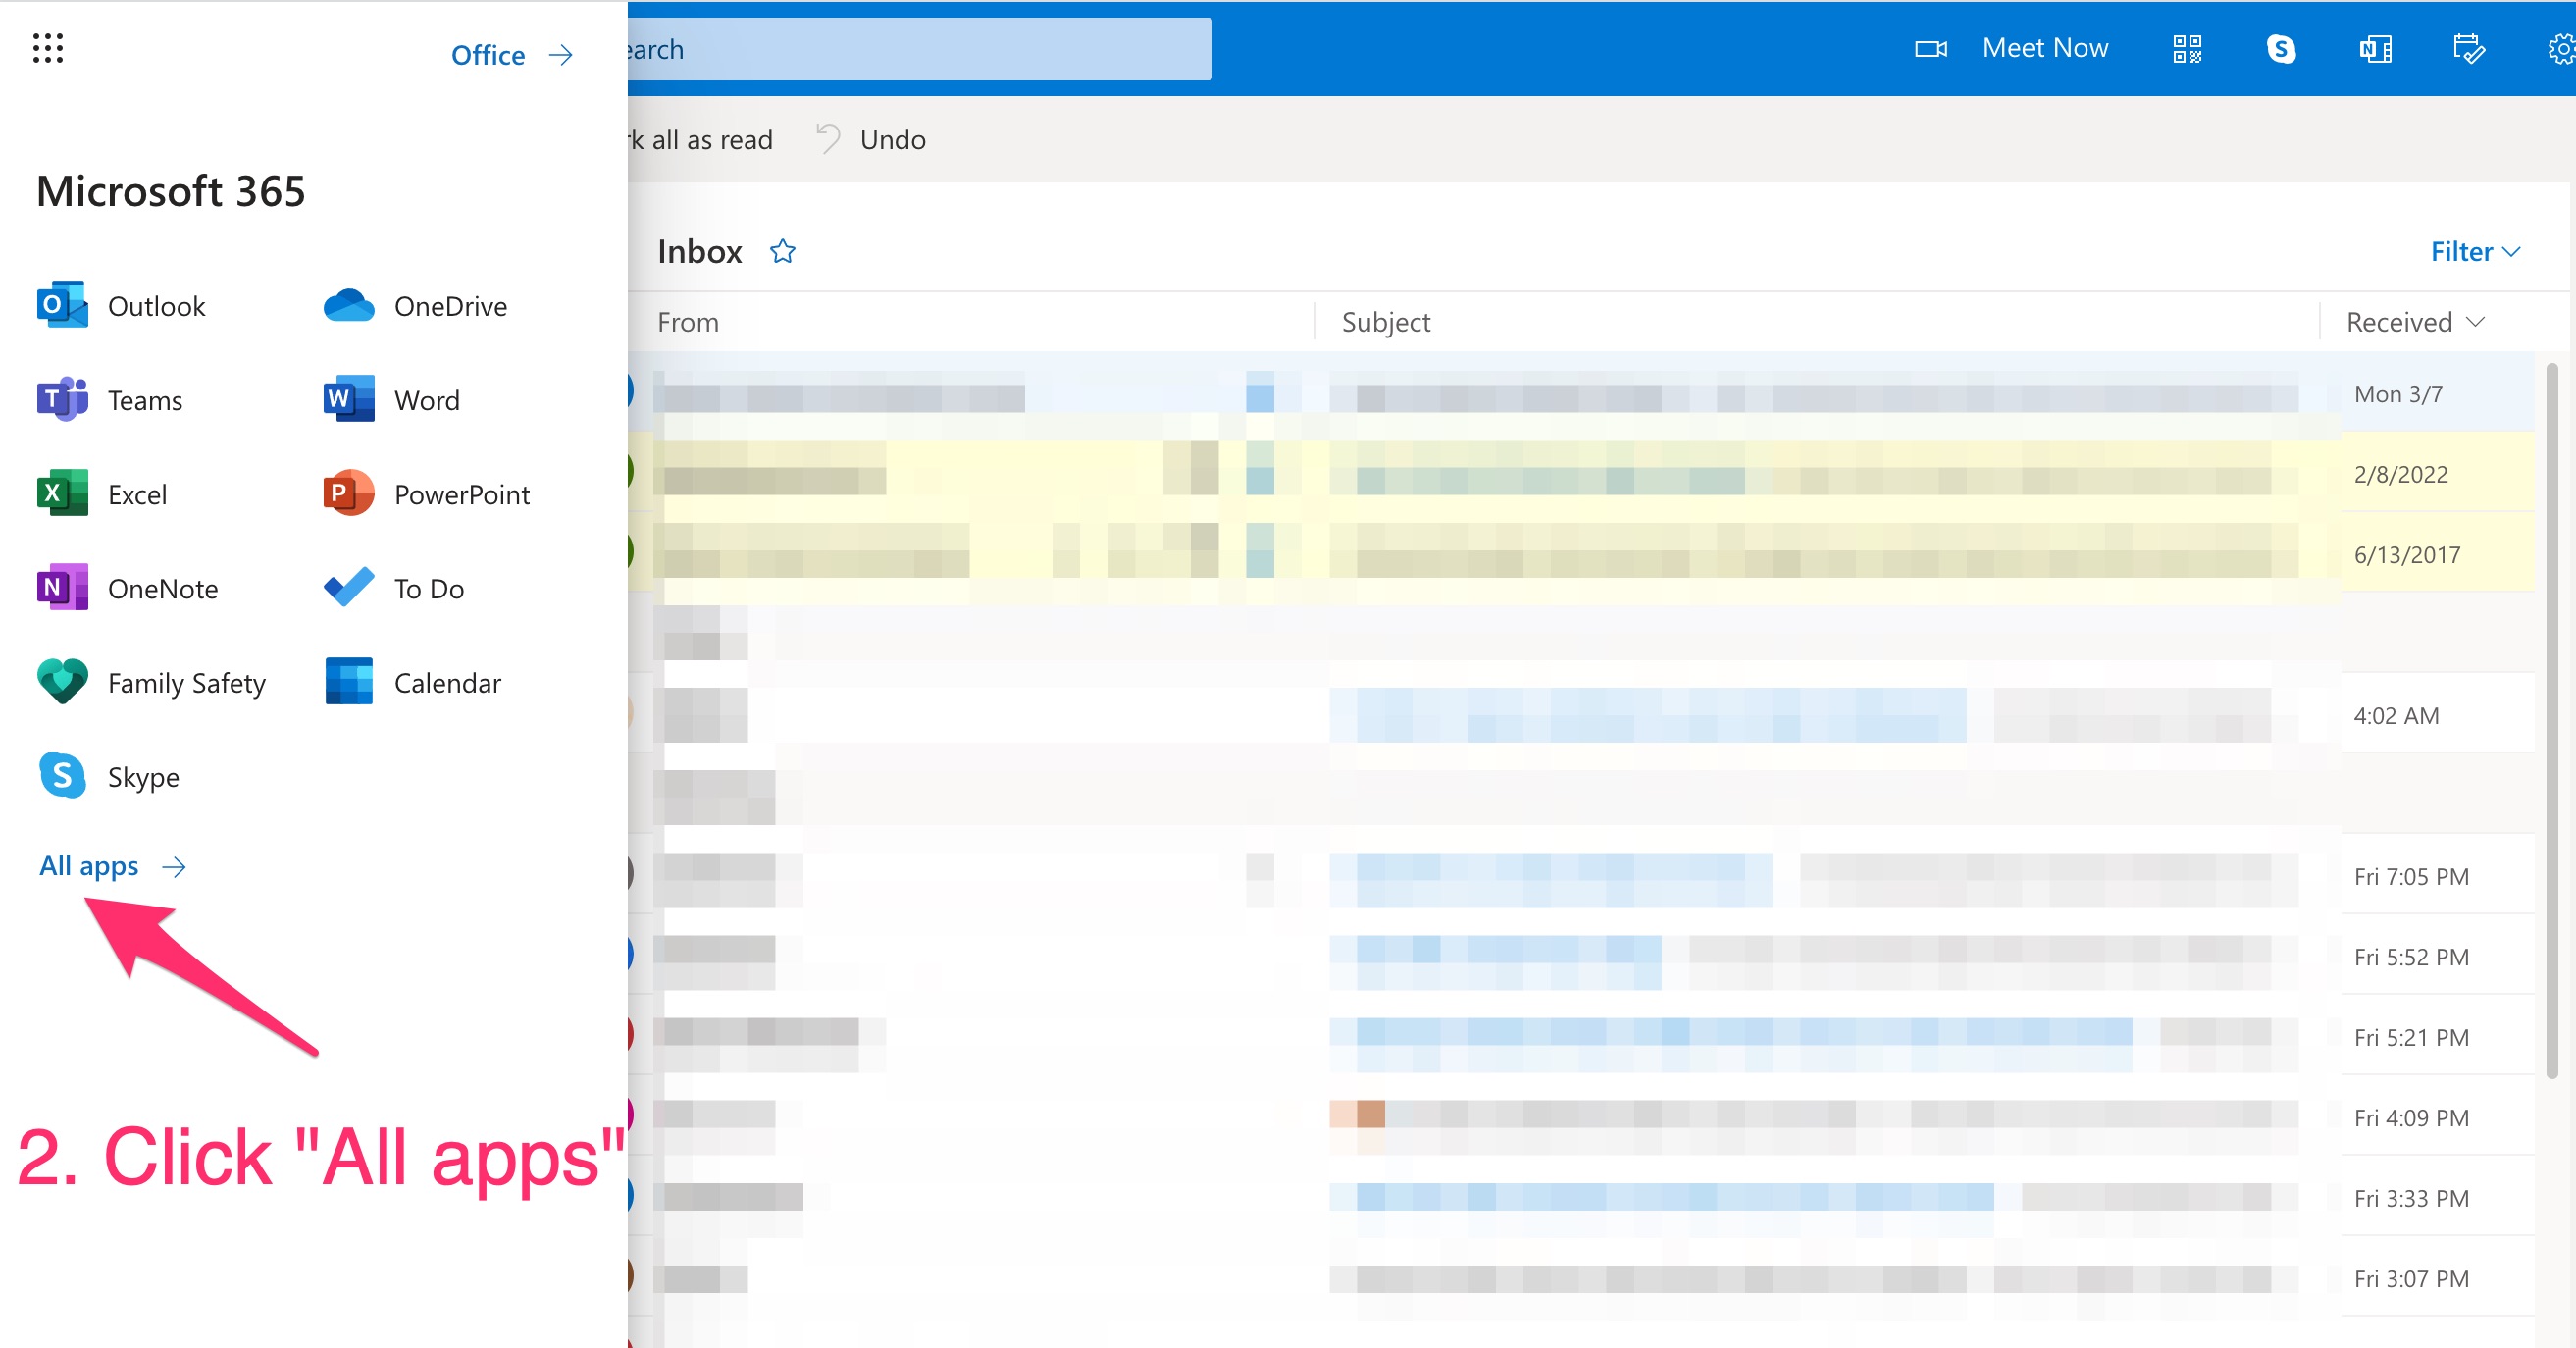Image resolution: width=2576 pixels, height=1348 pixels.
Task: Toggle Inbox favorite star
Action: click(x=782, y=251)
